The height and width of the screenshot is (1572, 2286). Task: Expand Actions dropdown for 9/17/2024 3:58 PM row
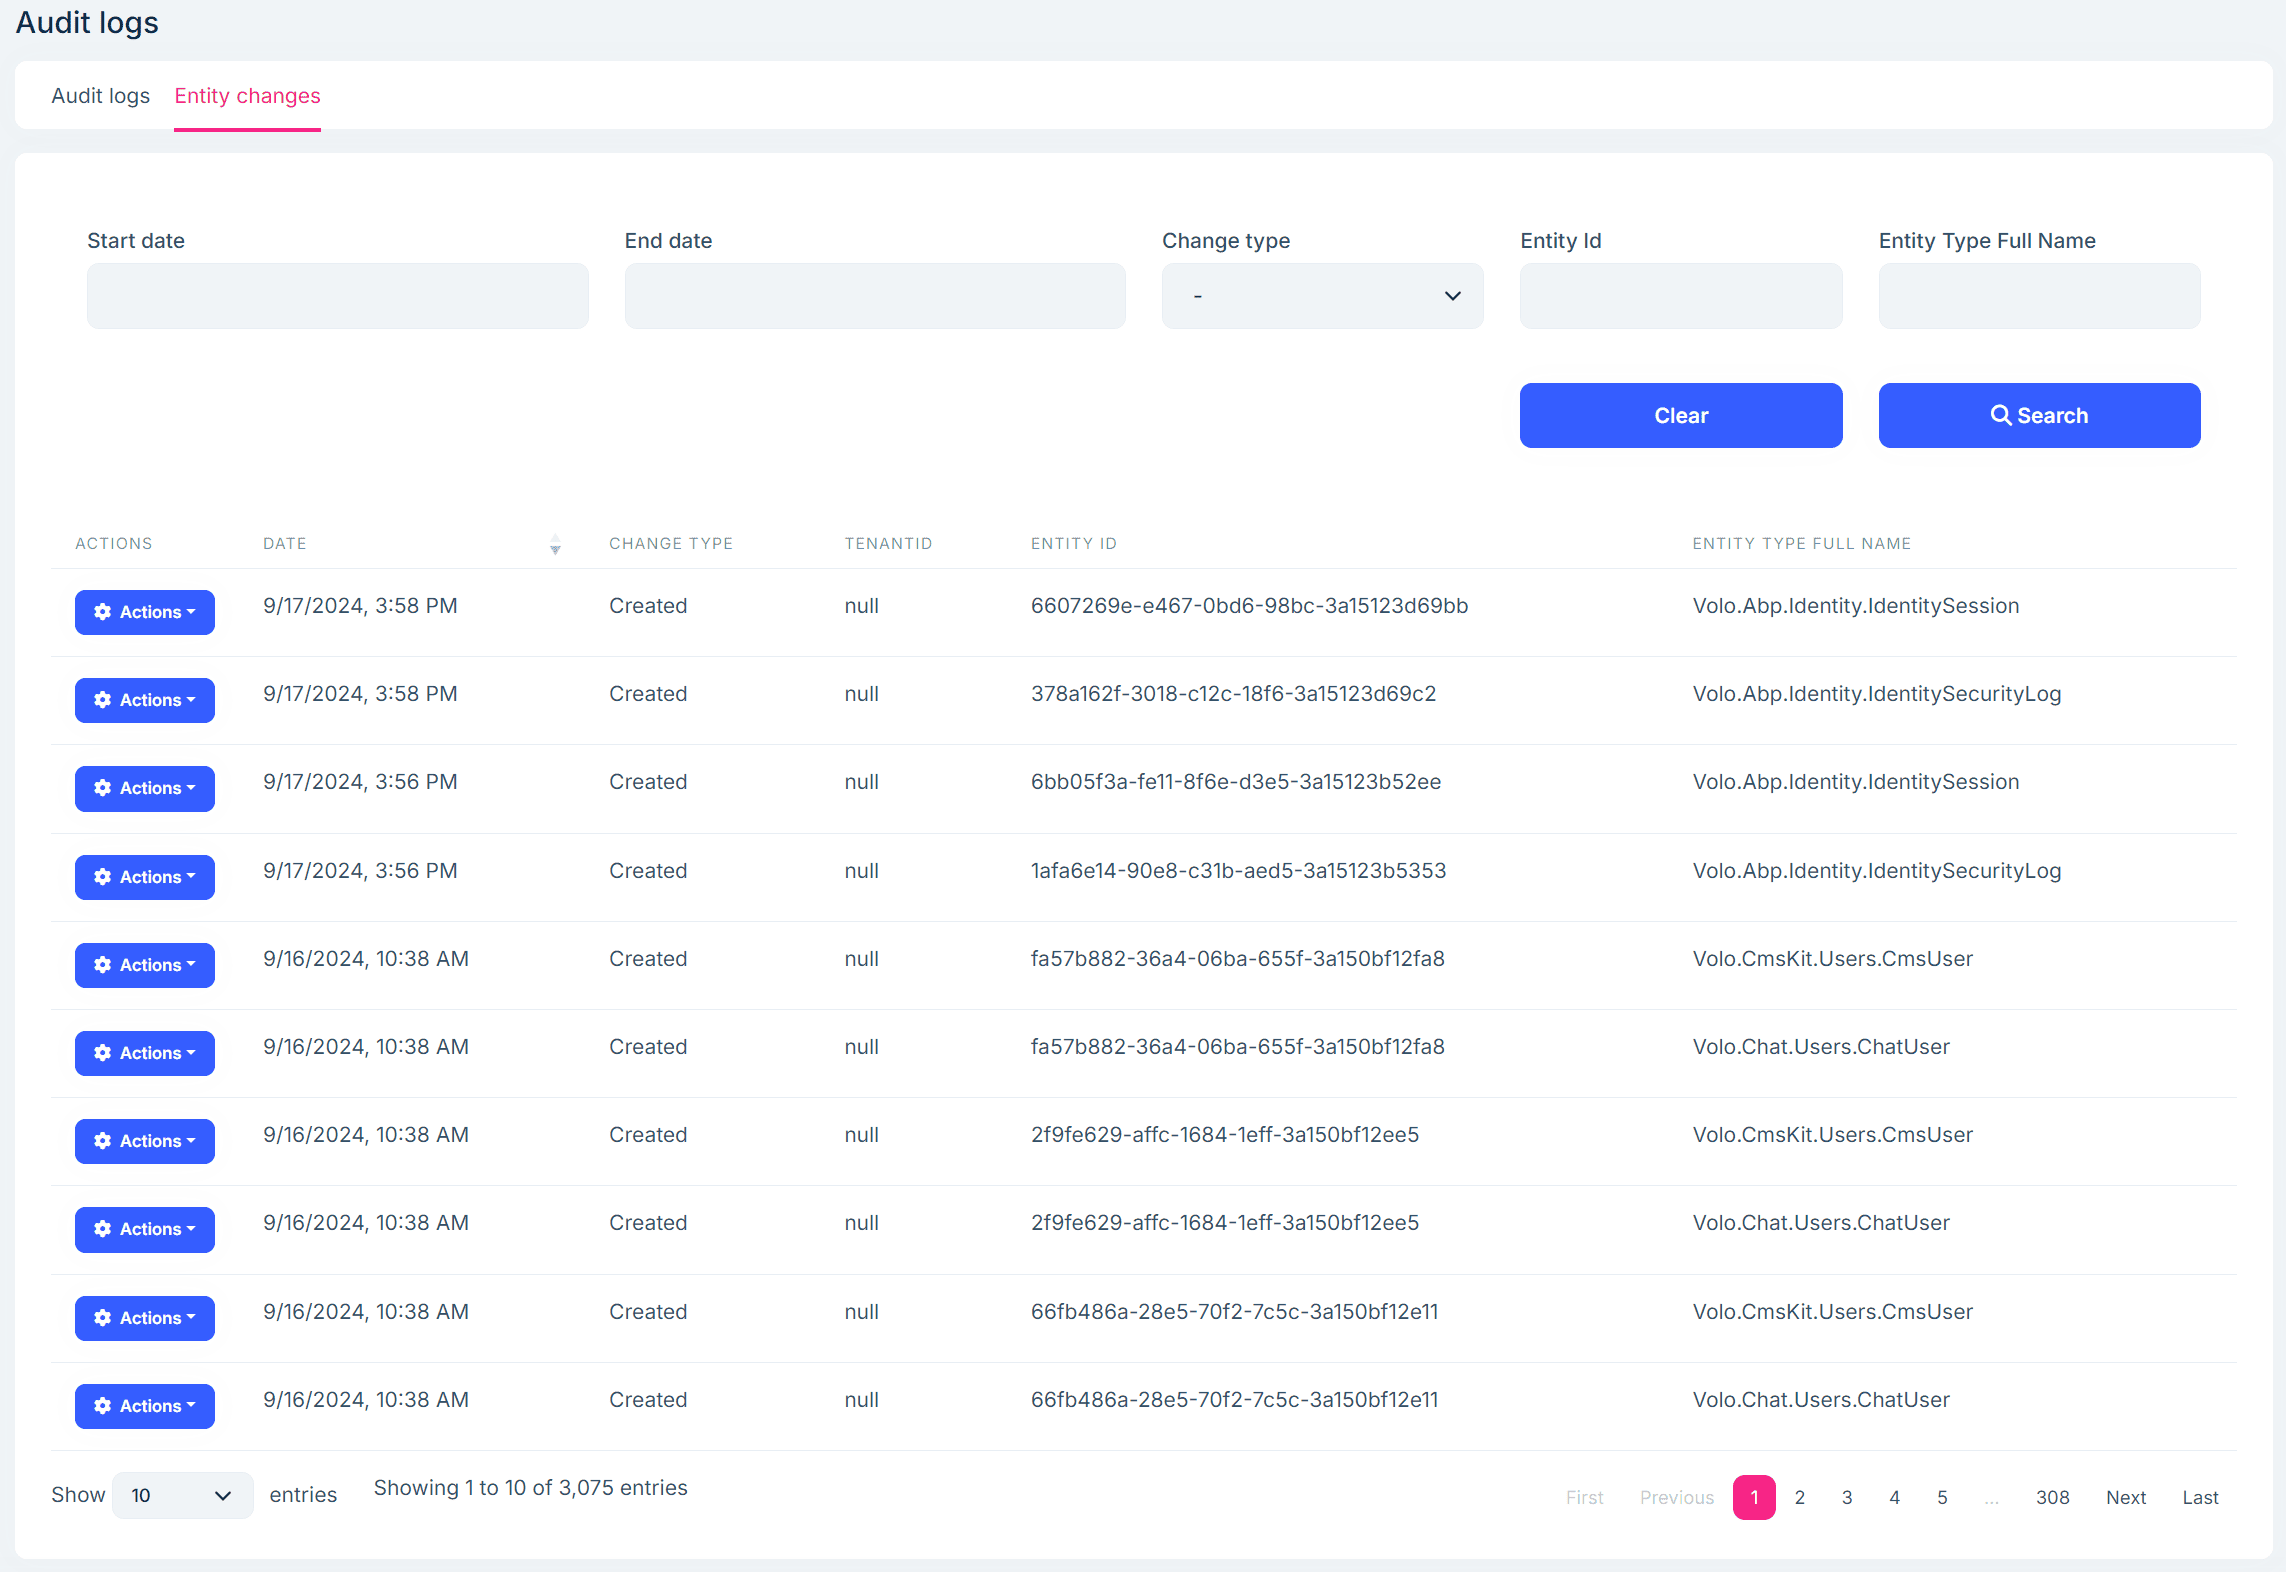[x=144, y=612]
